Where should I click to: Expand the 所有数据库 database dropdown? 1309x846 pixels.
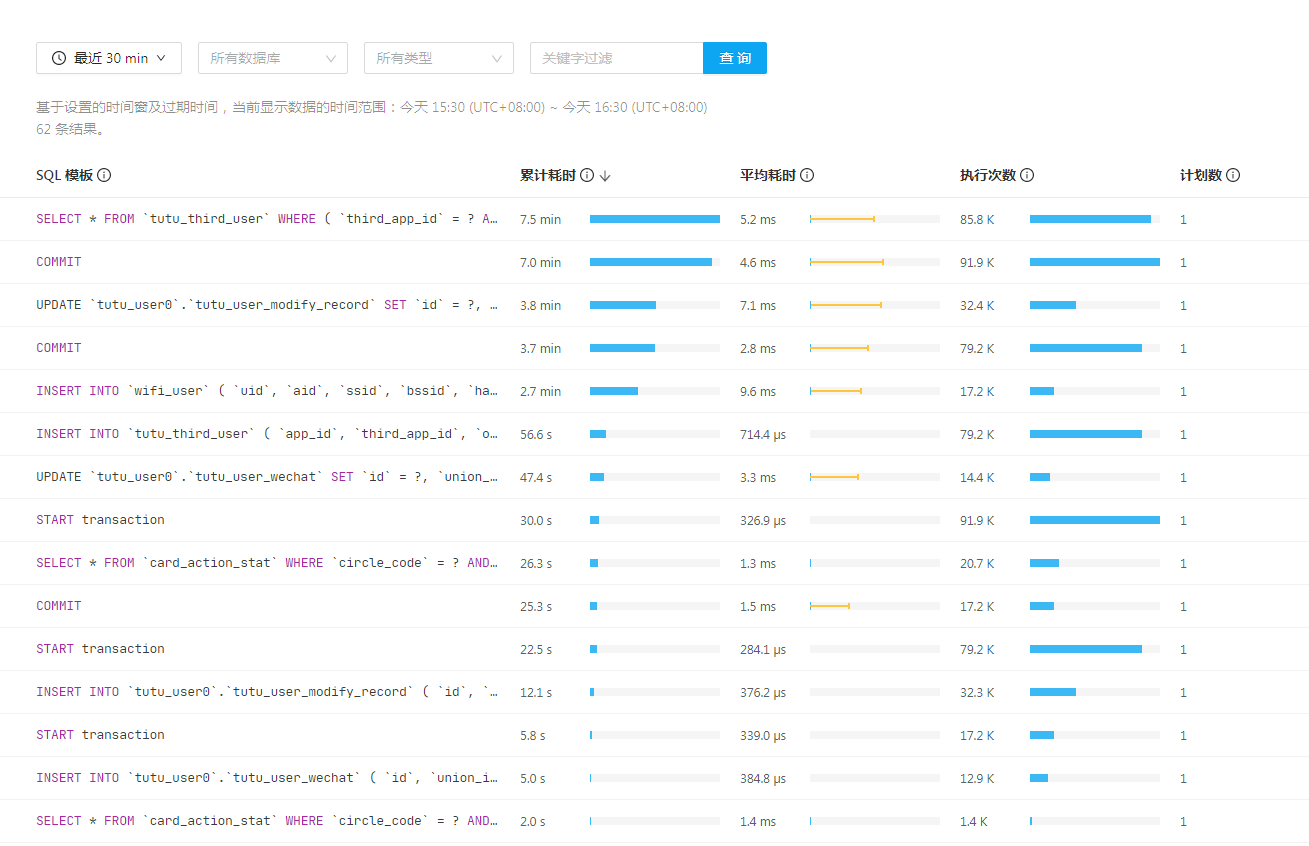click(x=273, y=58)
